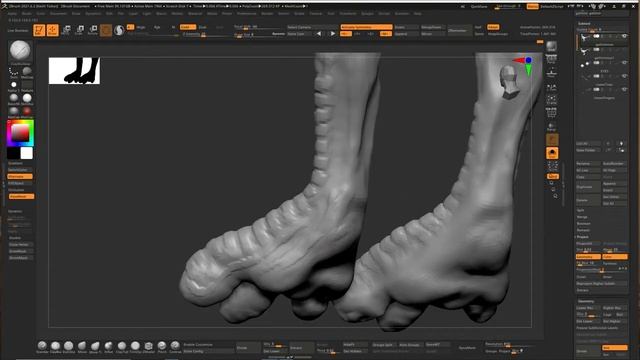Screen dimensions: 640x360
Task: Expand the Remesh section in Subtool panel
Action: click(x=583, y=230)
